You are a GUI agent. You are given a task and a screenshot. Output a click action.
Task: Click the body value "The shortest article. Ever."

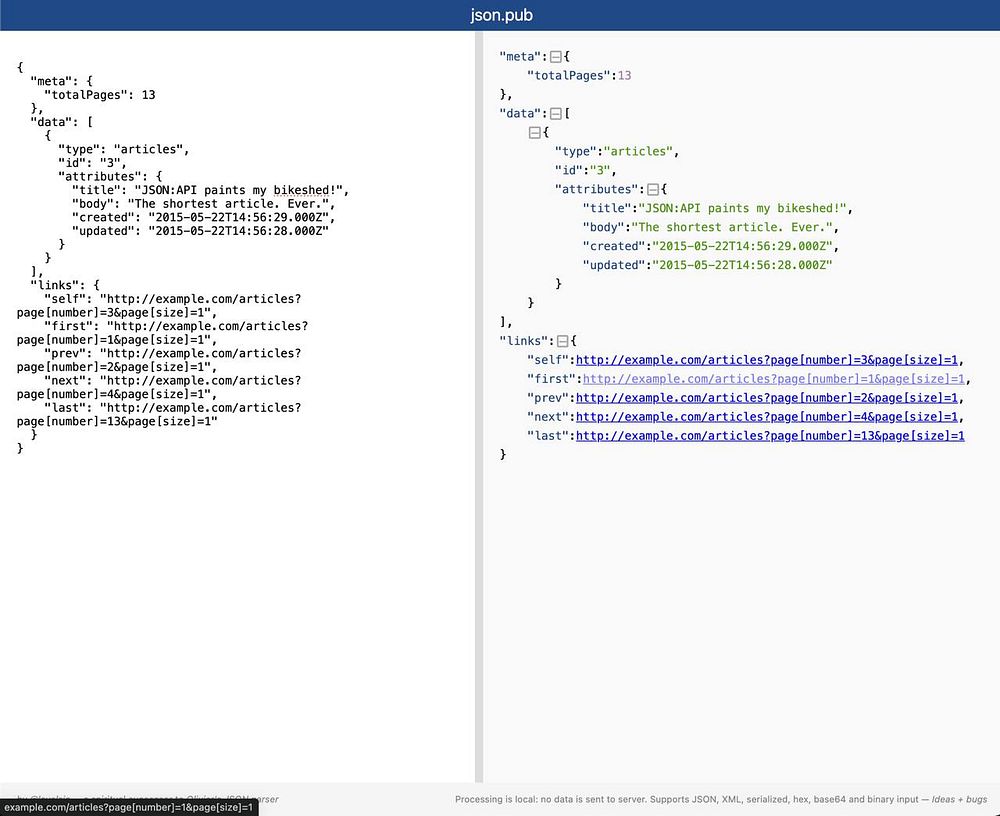click(732, 227)
